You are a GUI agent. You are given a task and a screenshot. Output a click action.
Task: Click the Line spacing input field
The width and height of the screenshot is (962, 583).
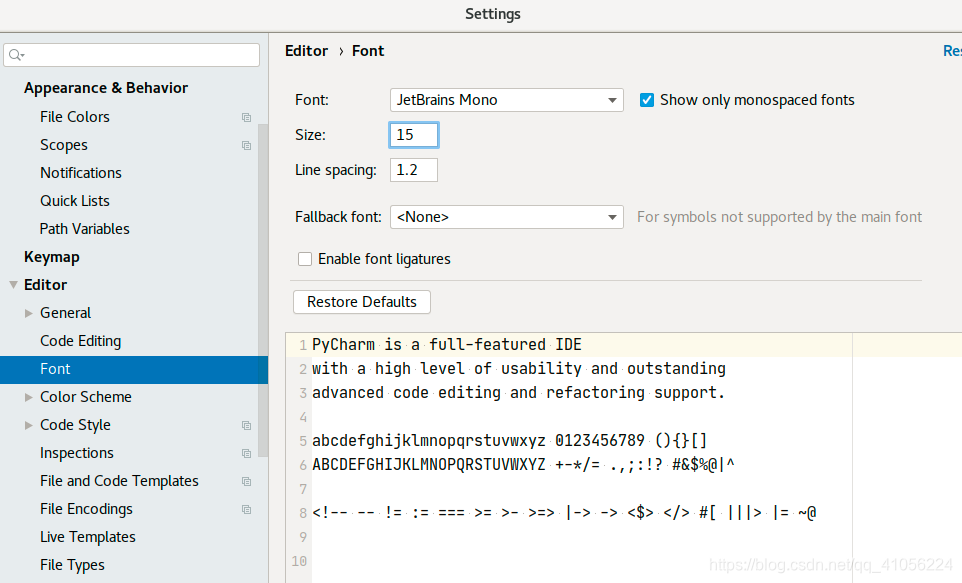414,170
